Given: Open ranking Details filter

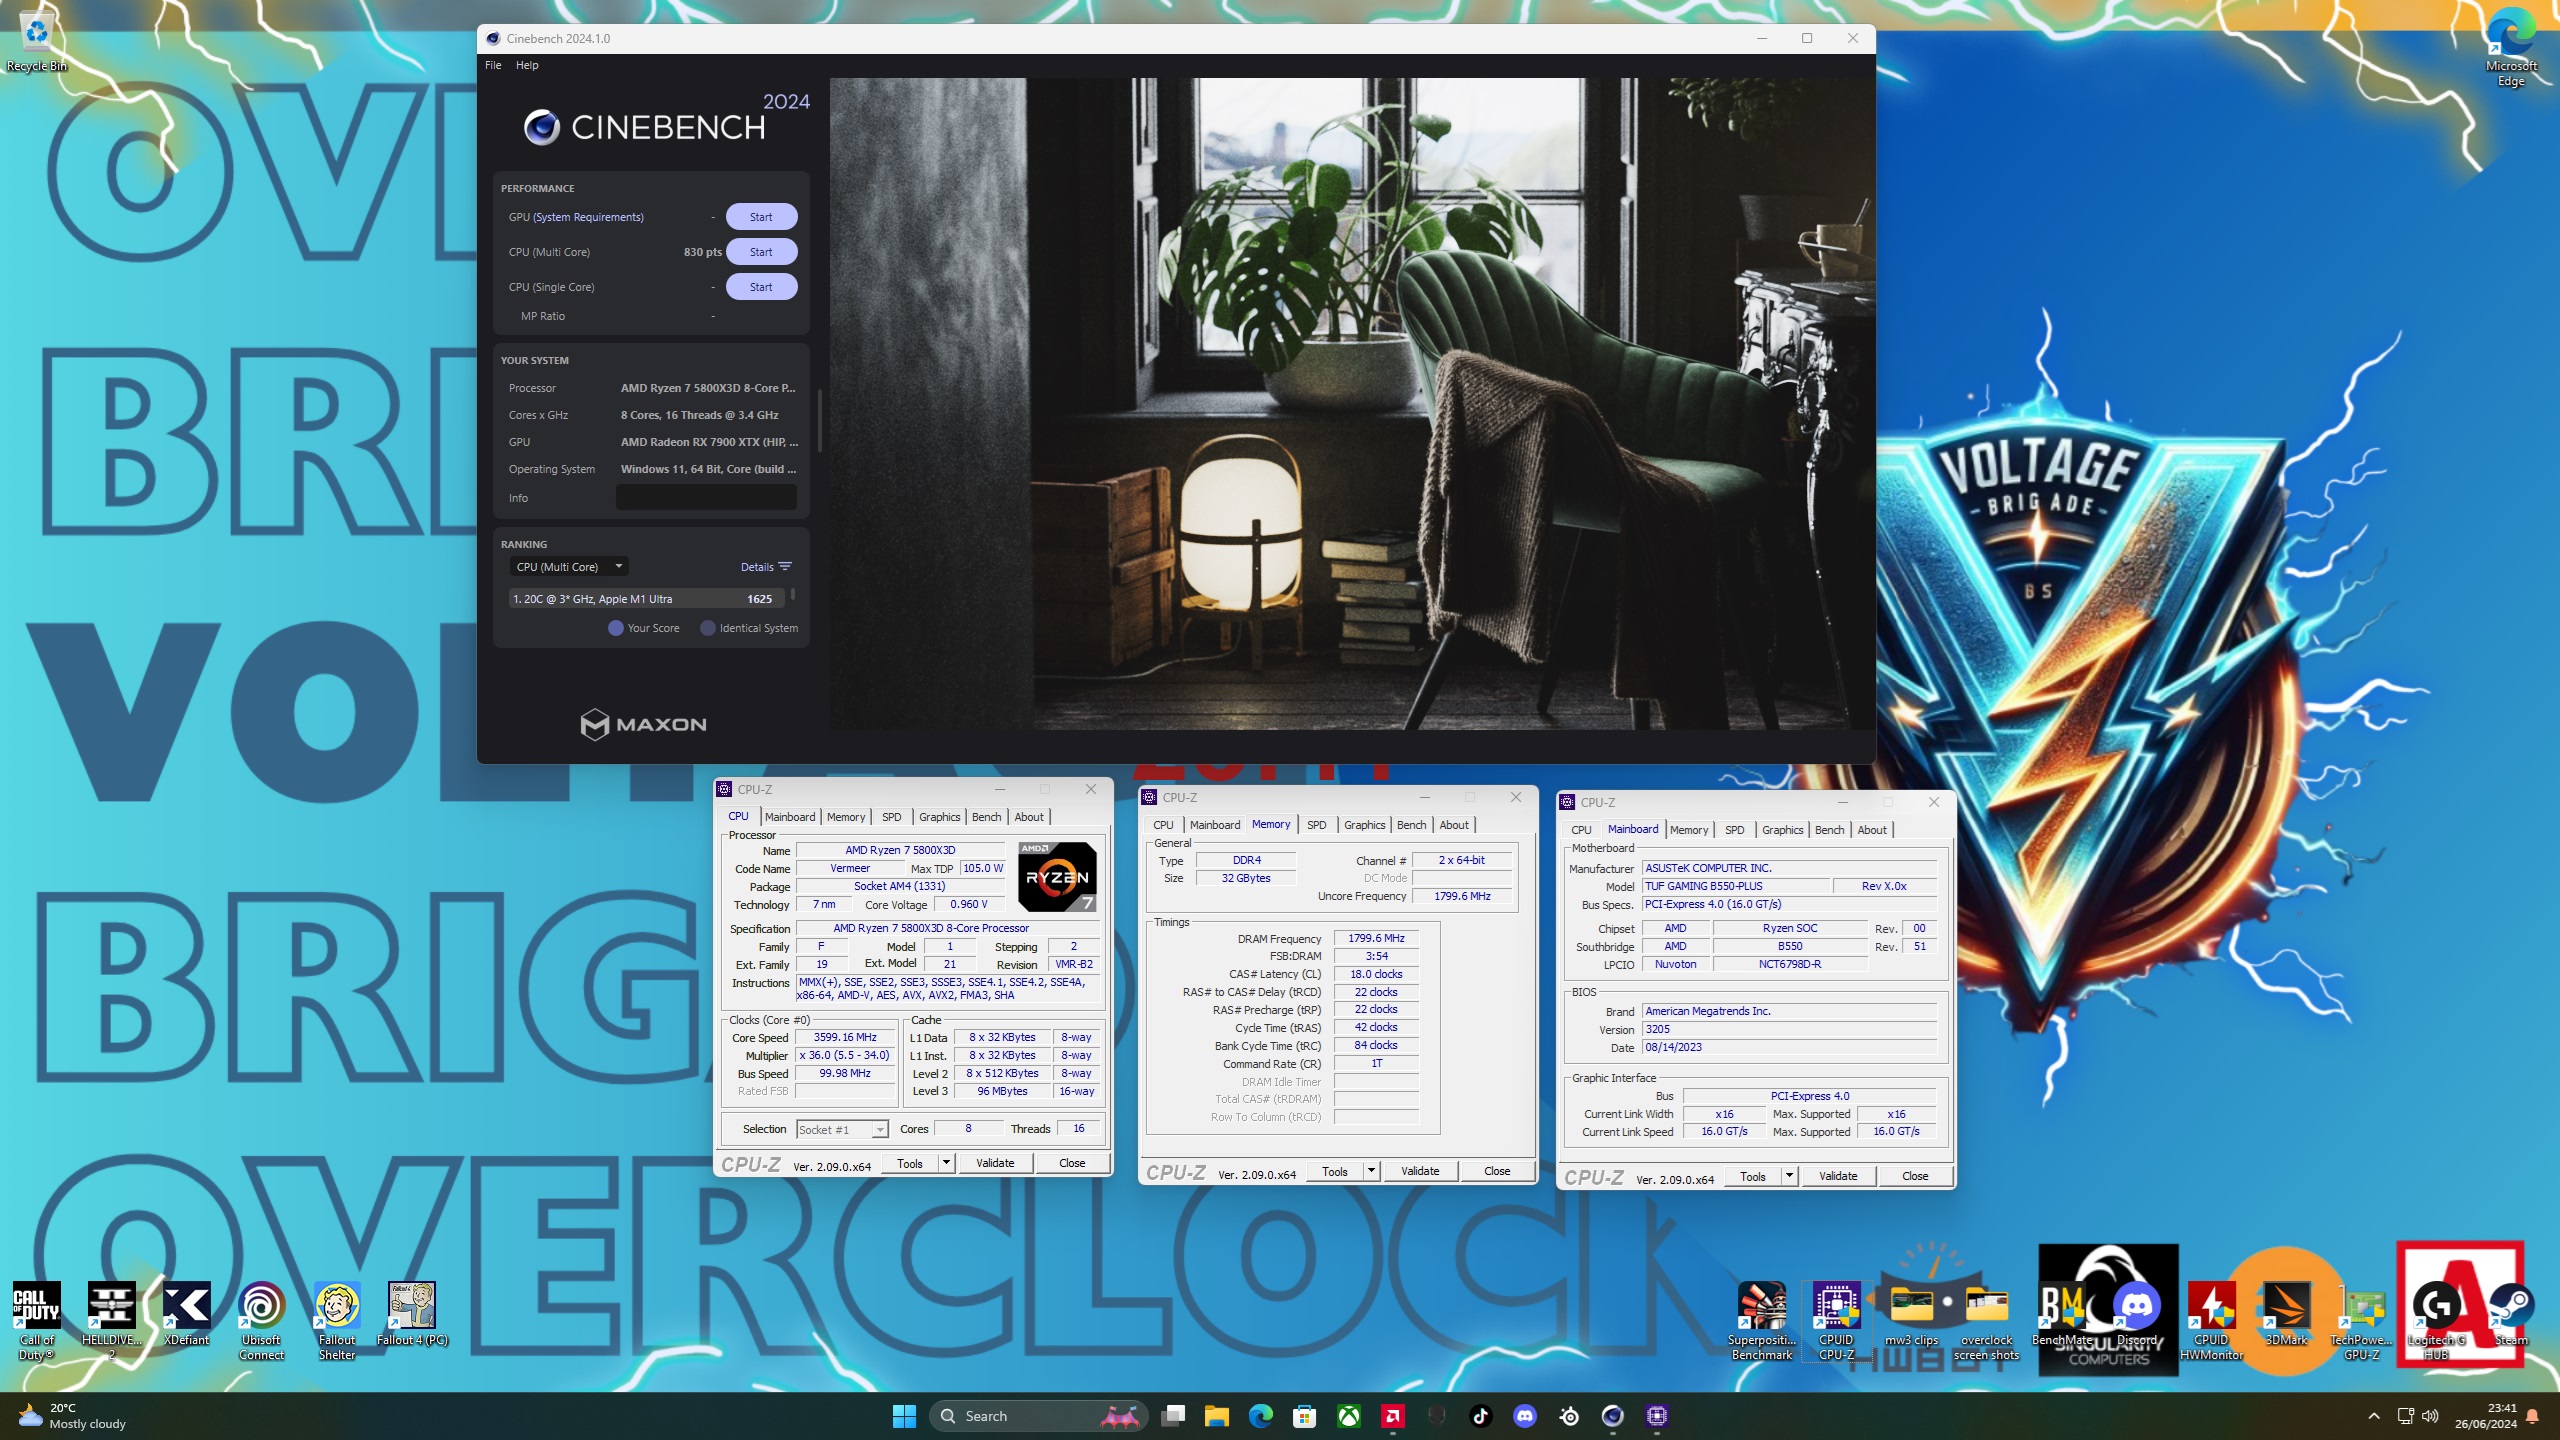Looking at the screenshot, I should pyautogui.click(x=766, y=567).
